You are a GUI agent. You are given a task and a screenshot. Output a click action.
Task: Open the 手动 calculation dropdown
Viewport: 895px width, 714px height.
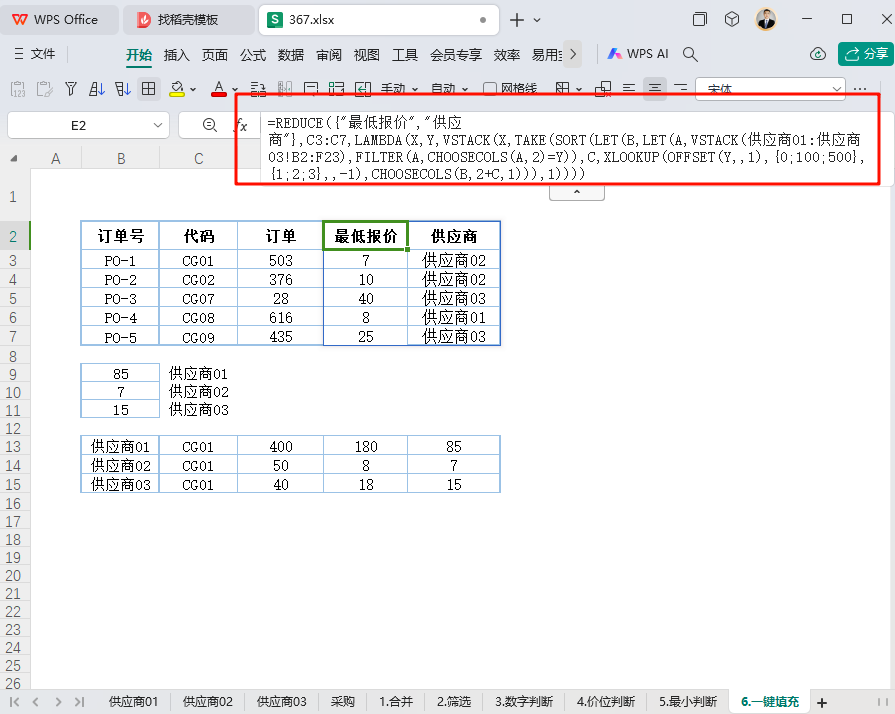[400, 89]
